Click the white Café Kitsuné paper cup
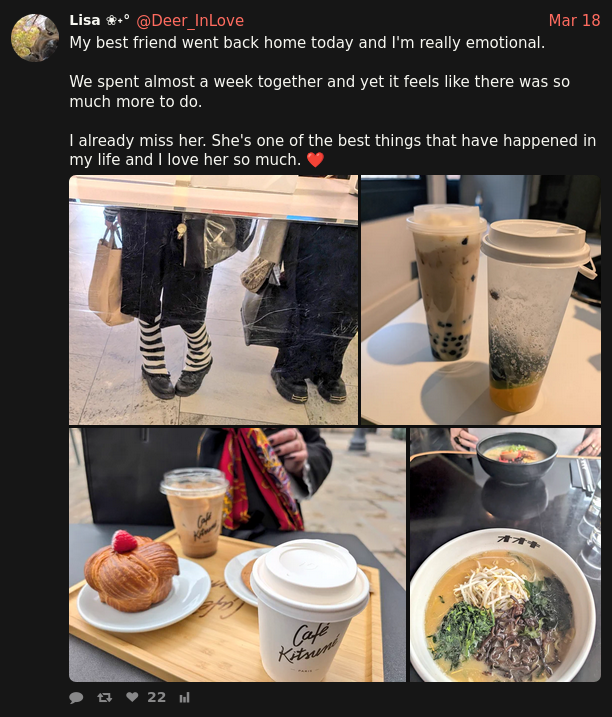612x717 pixels. pos(310,610)
